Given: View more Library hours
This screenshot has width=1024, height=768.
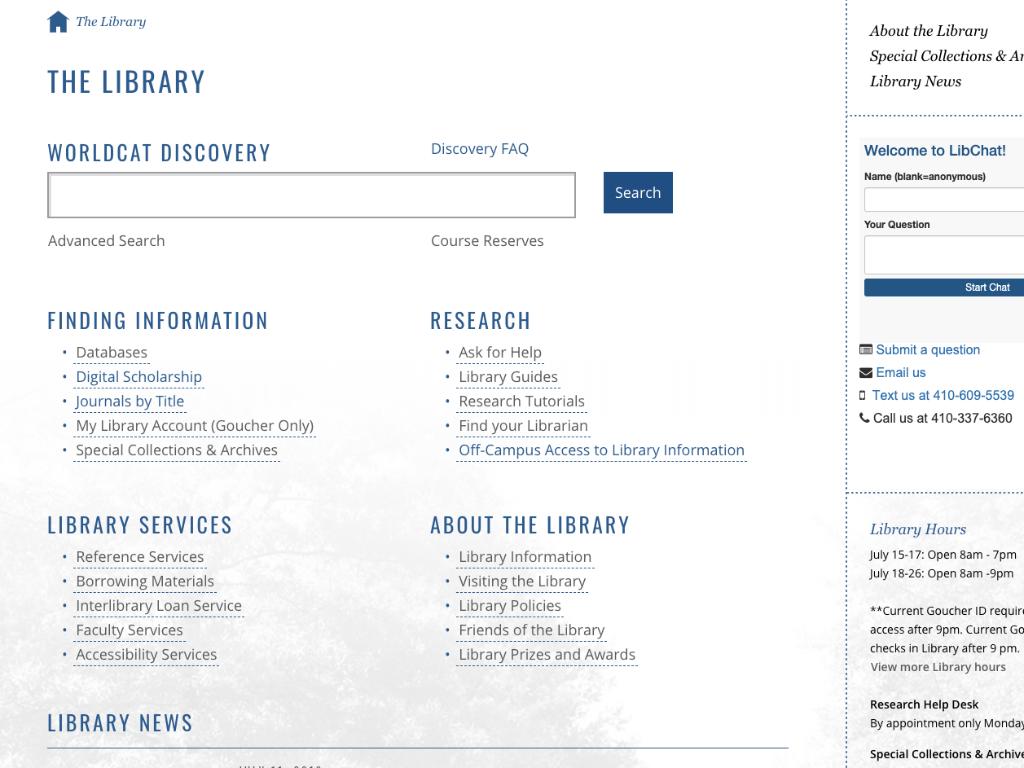Looking at the screenshot, I should pos(938,667).
